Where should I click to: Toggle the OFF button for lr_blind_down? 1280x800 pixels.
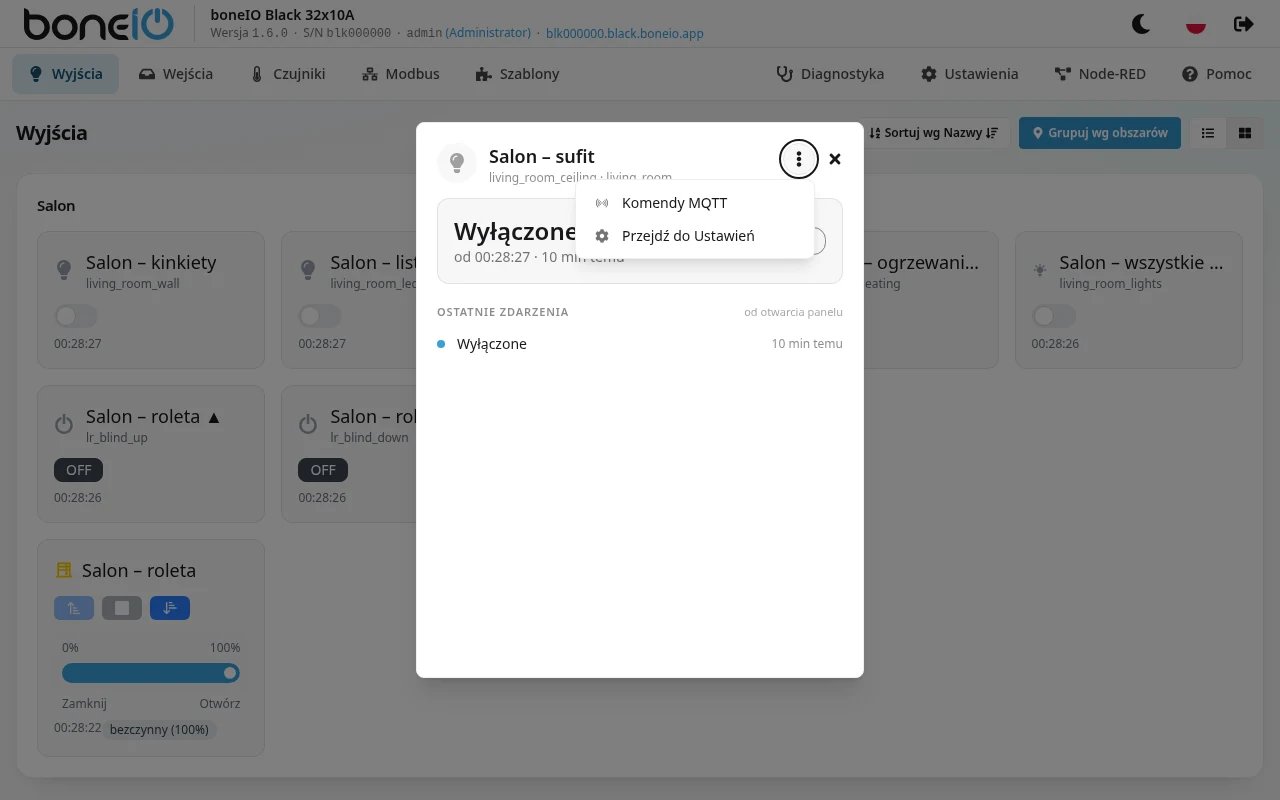[323, 470]
